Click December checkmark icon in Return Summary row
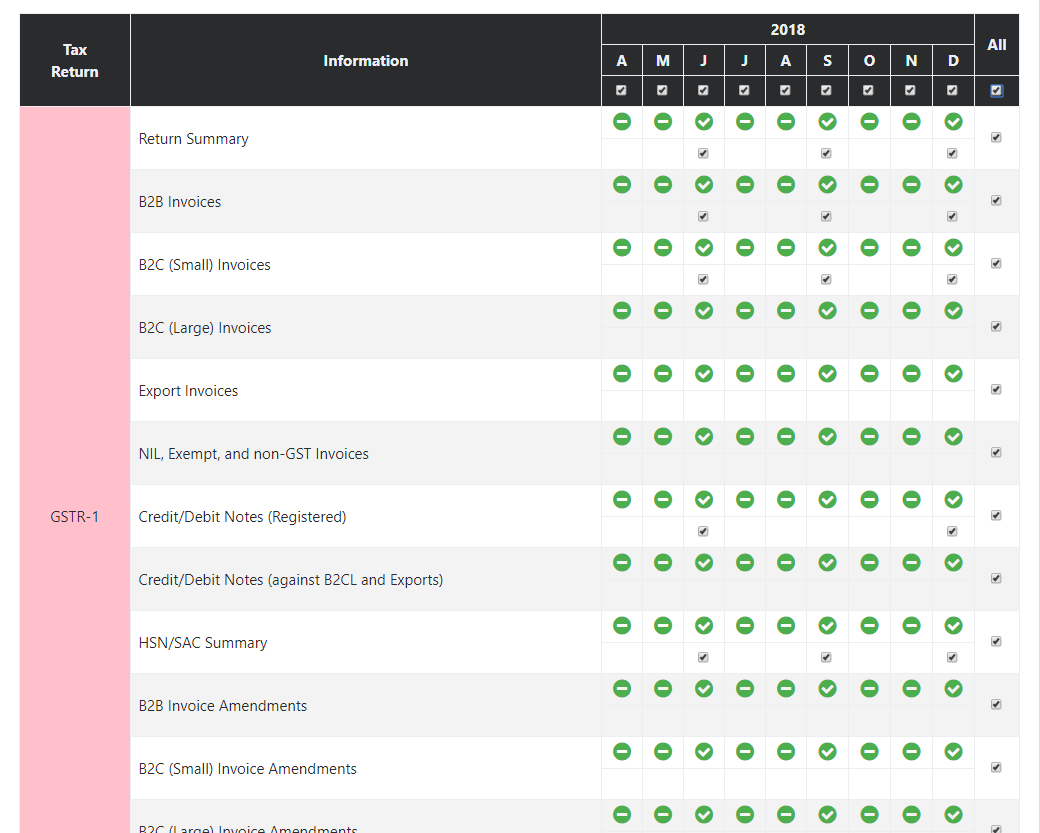Image resolution: width=1040 pixels, height=833 pixels. [953, 122]
